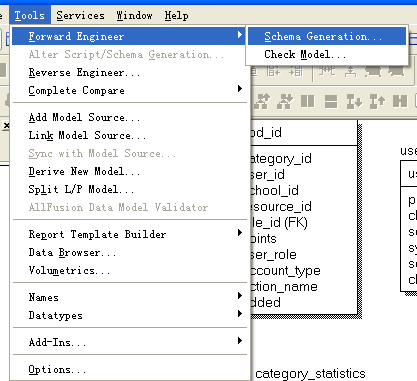Open the Window menu
417x381 pixels.
click(134, 15)
